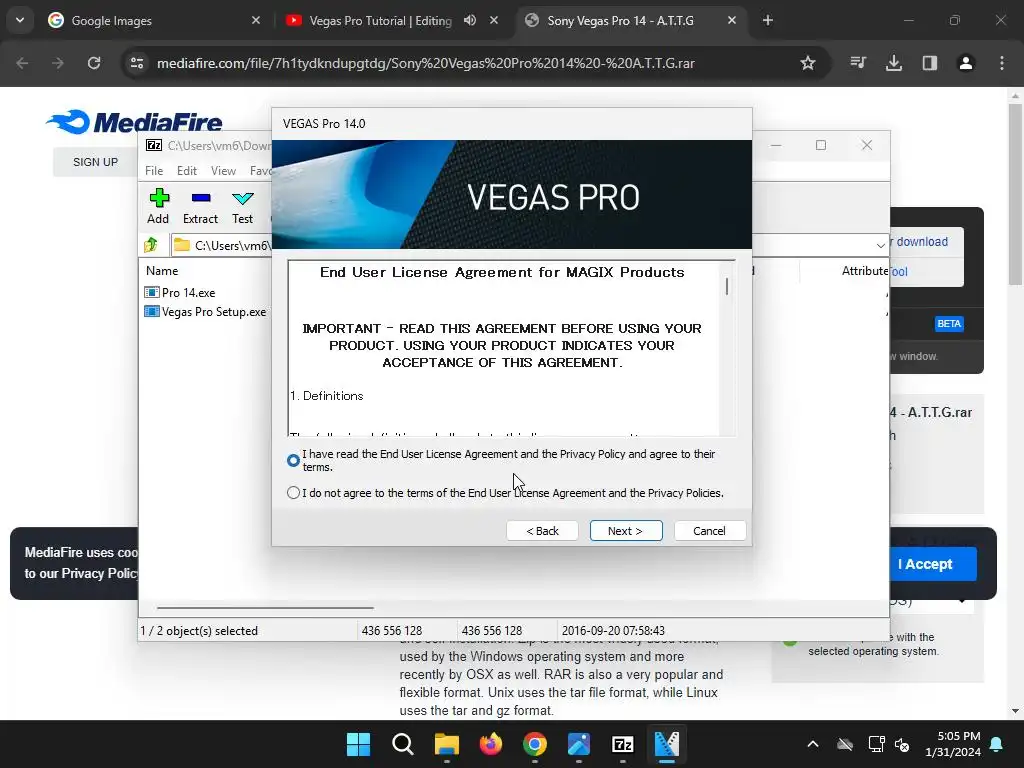Open the tab search dropdown arrow

(x=20, y=20)
